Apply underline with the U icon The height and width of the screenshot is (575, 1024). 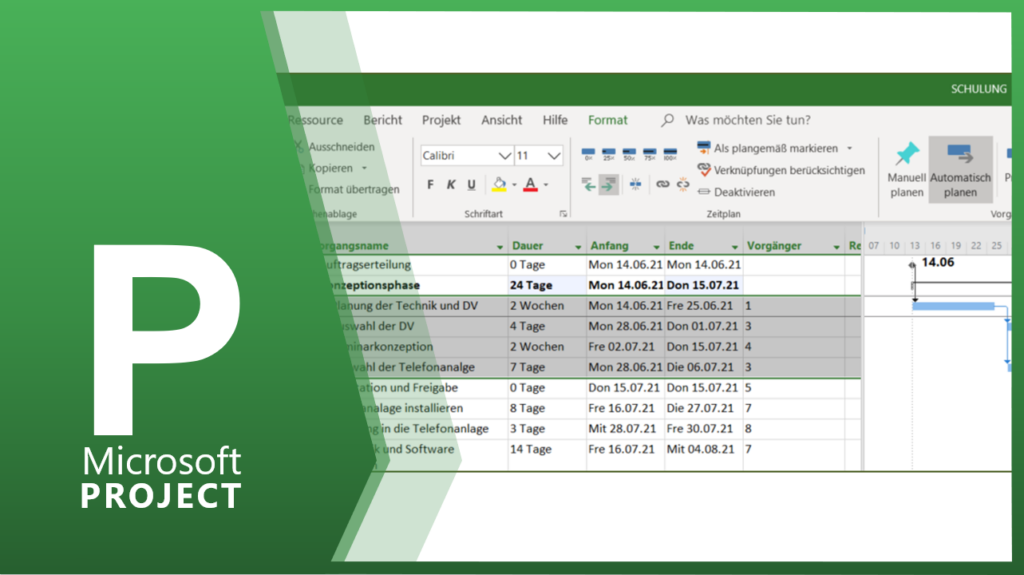472,185
